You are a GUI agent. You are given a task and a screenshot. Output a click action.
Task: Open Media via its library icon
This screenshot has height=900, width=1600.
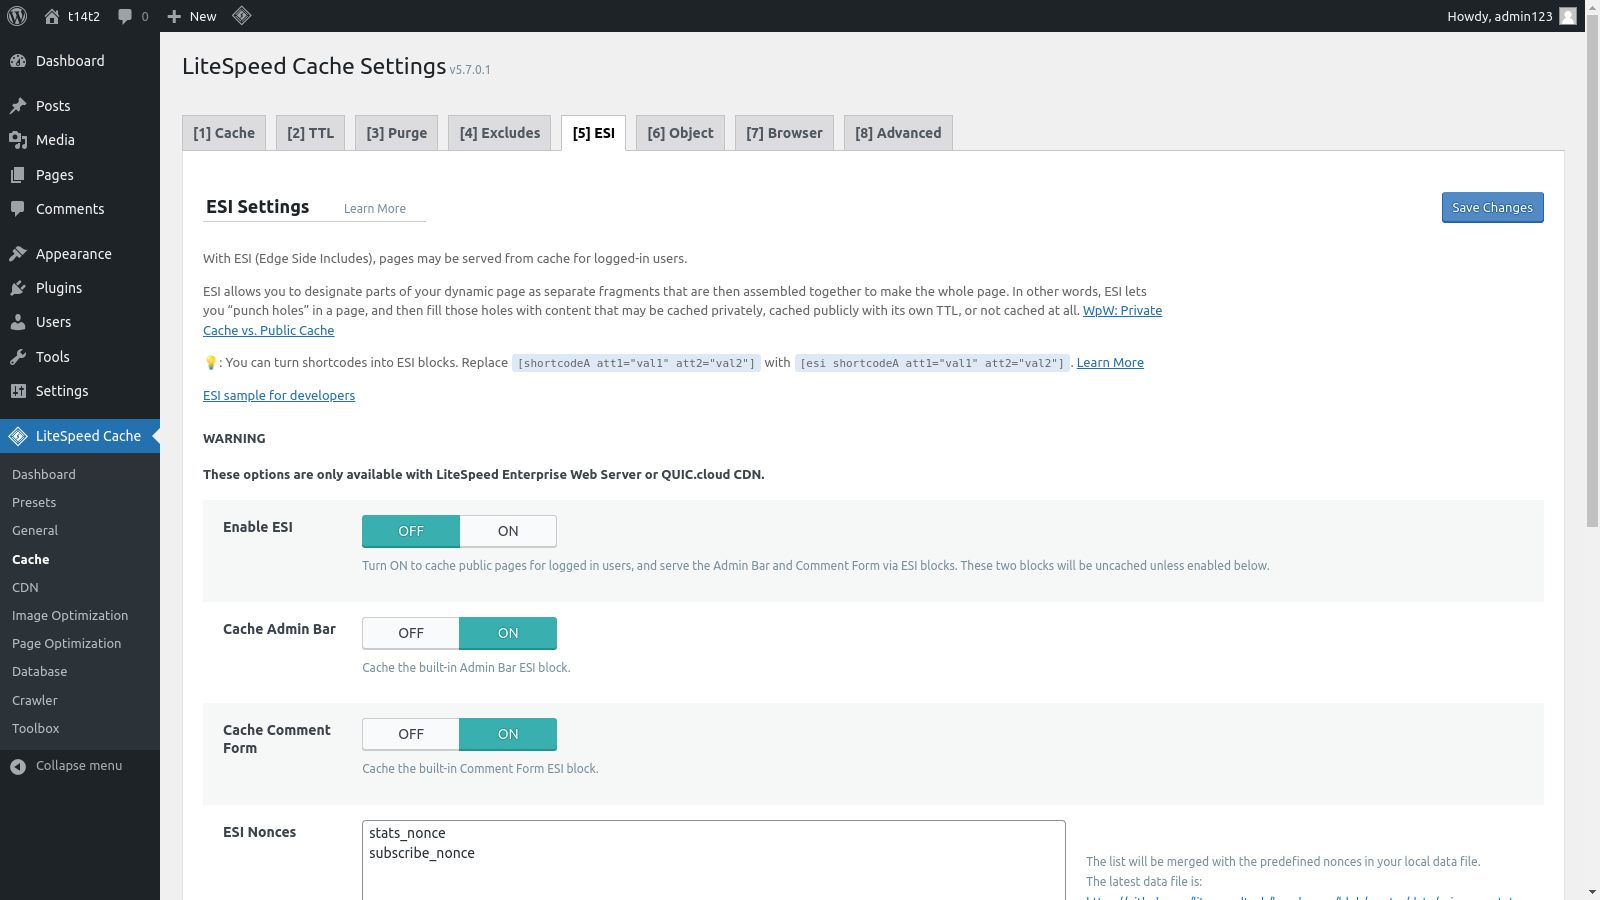18,140
